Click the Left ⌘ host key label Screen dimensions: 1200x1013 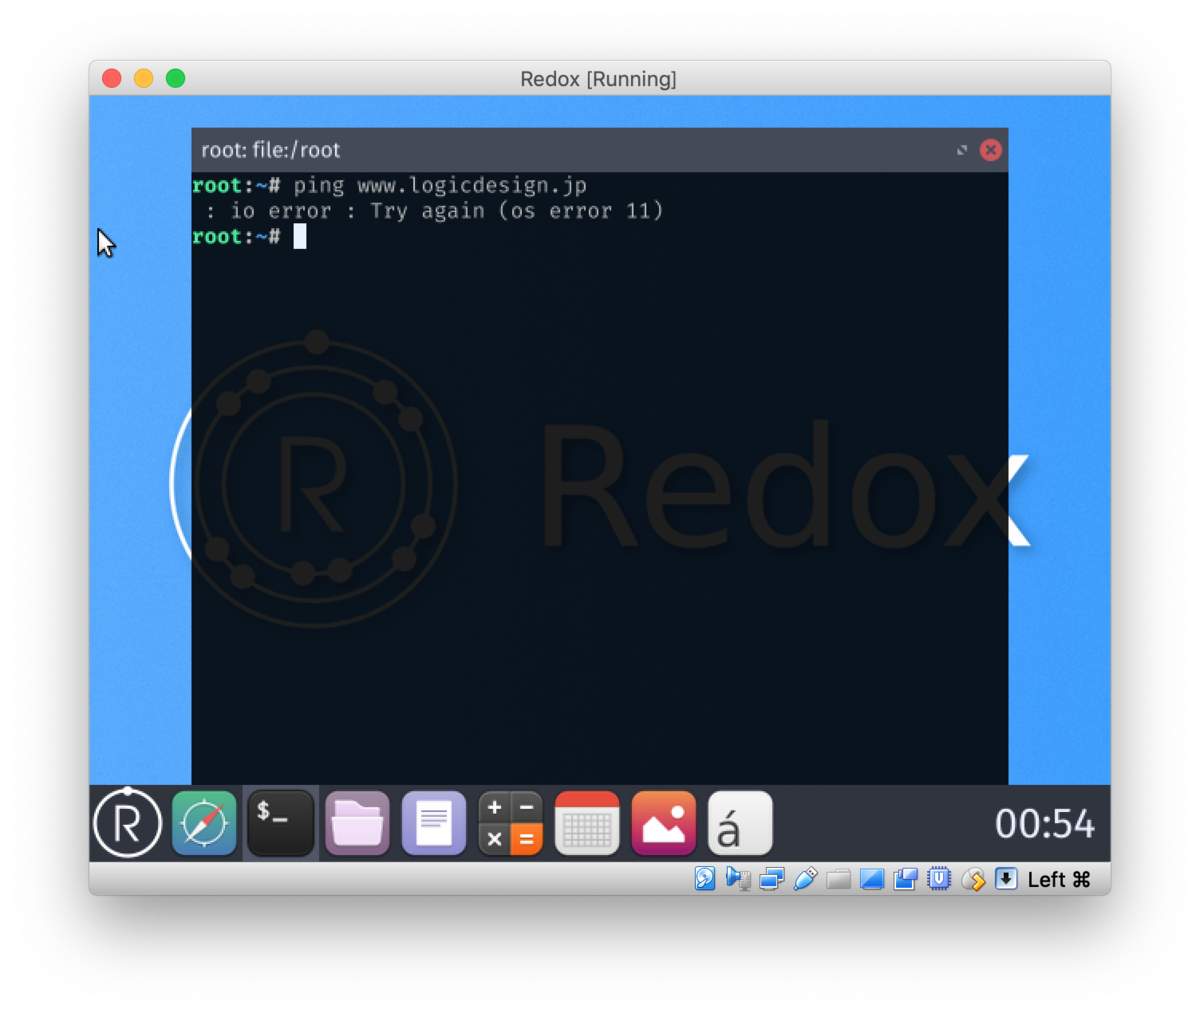point(1059,879)
